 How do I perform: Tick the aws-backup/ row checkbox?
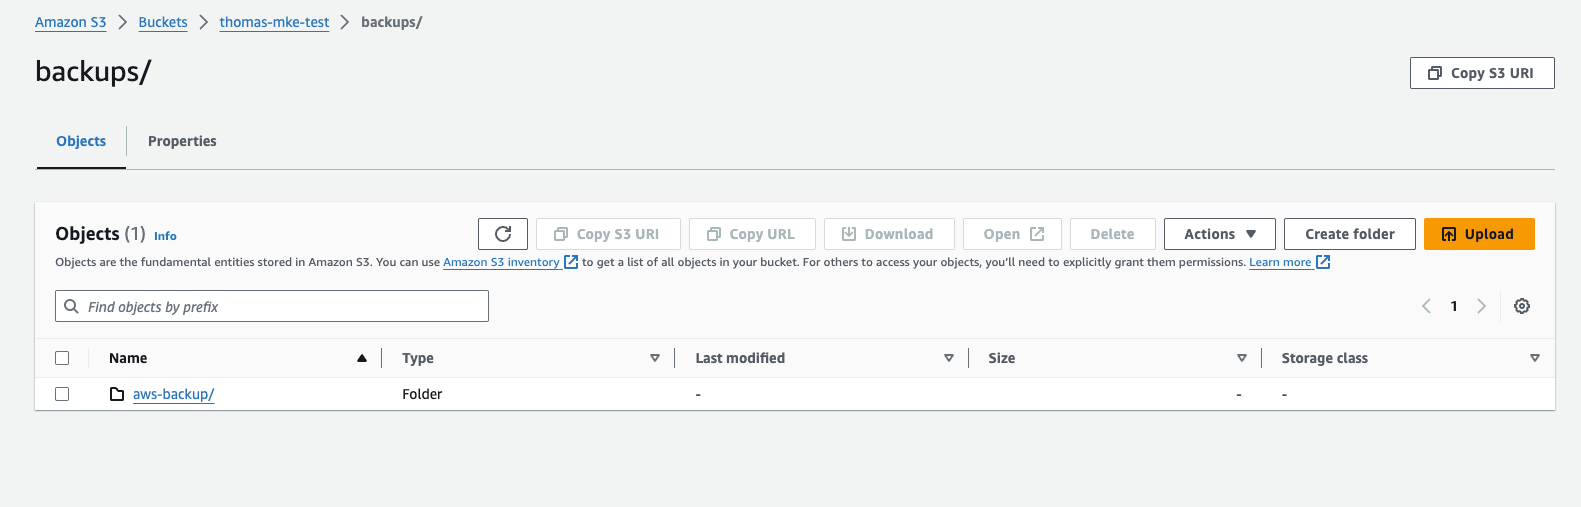(x=62, y=394)
